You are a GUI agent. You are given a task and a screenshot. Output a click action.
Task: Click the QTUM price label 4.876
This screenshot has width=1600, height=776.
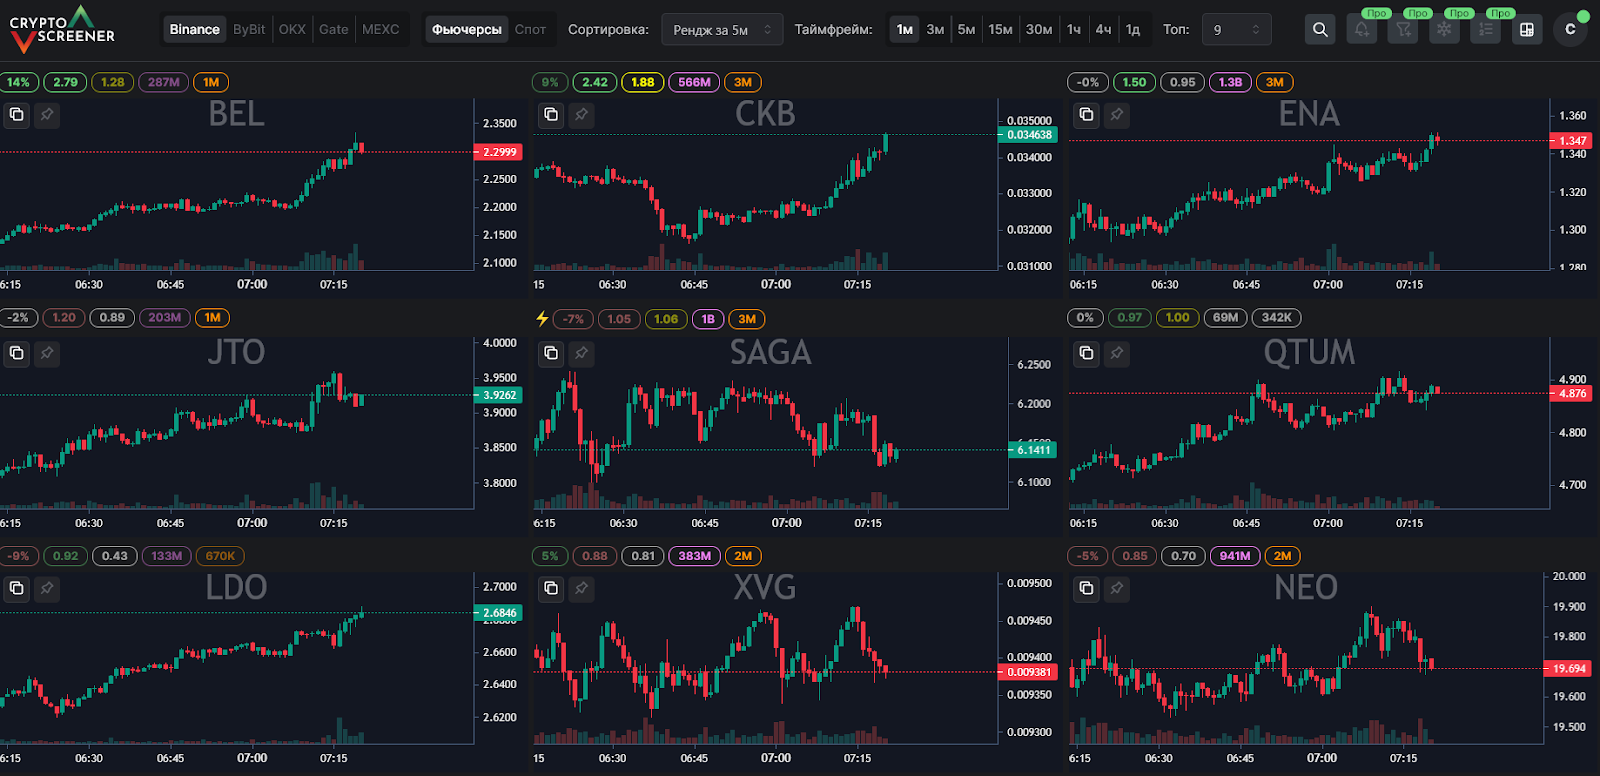[1571, 394]
